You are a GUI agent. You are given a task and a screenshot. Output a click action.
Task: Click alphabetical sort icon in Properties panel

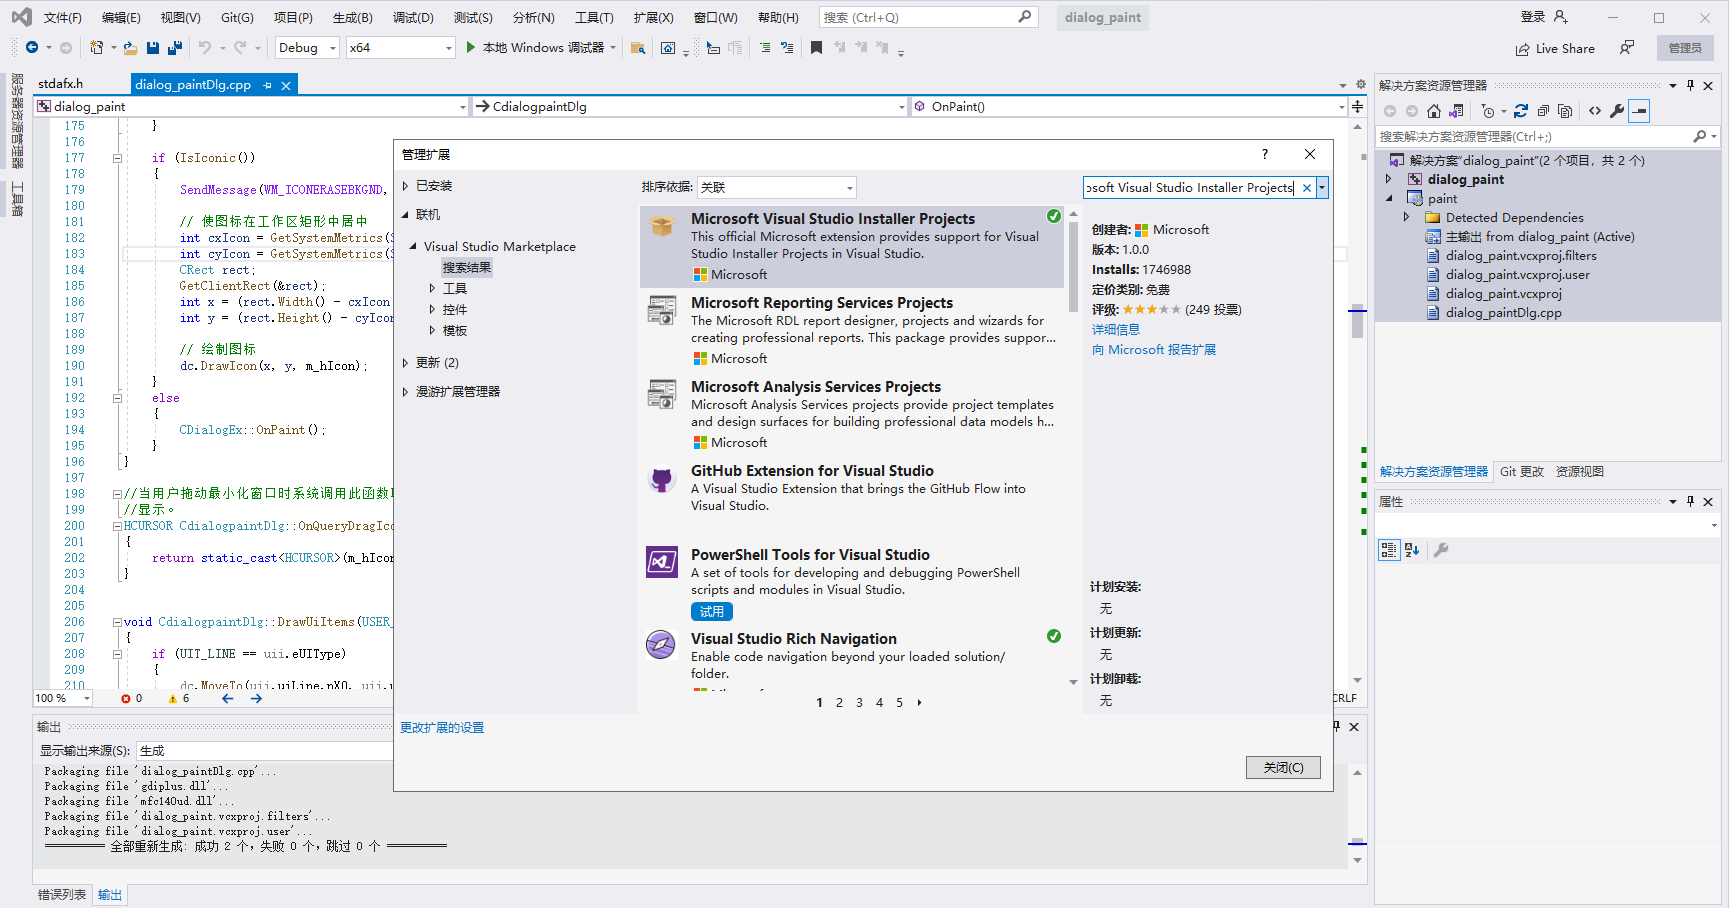click(1412, 549)
